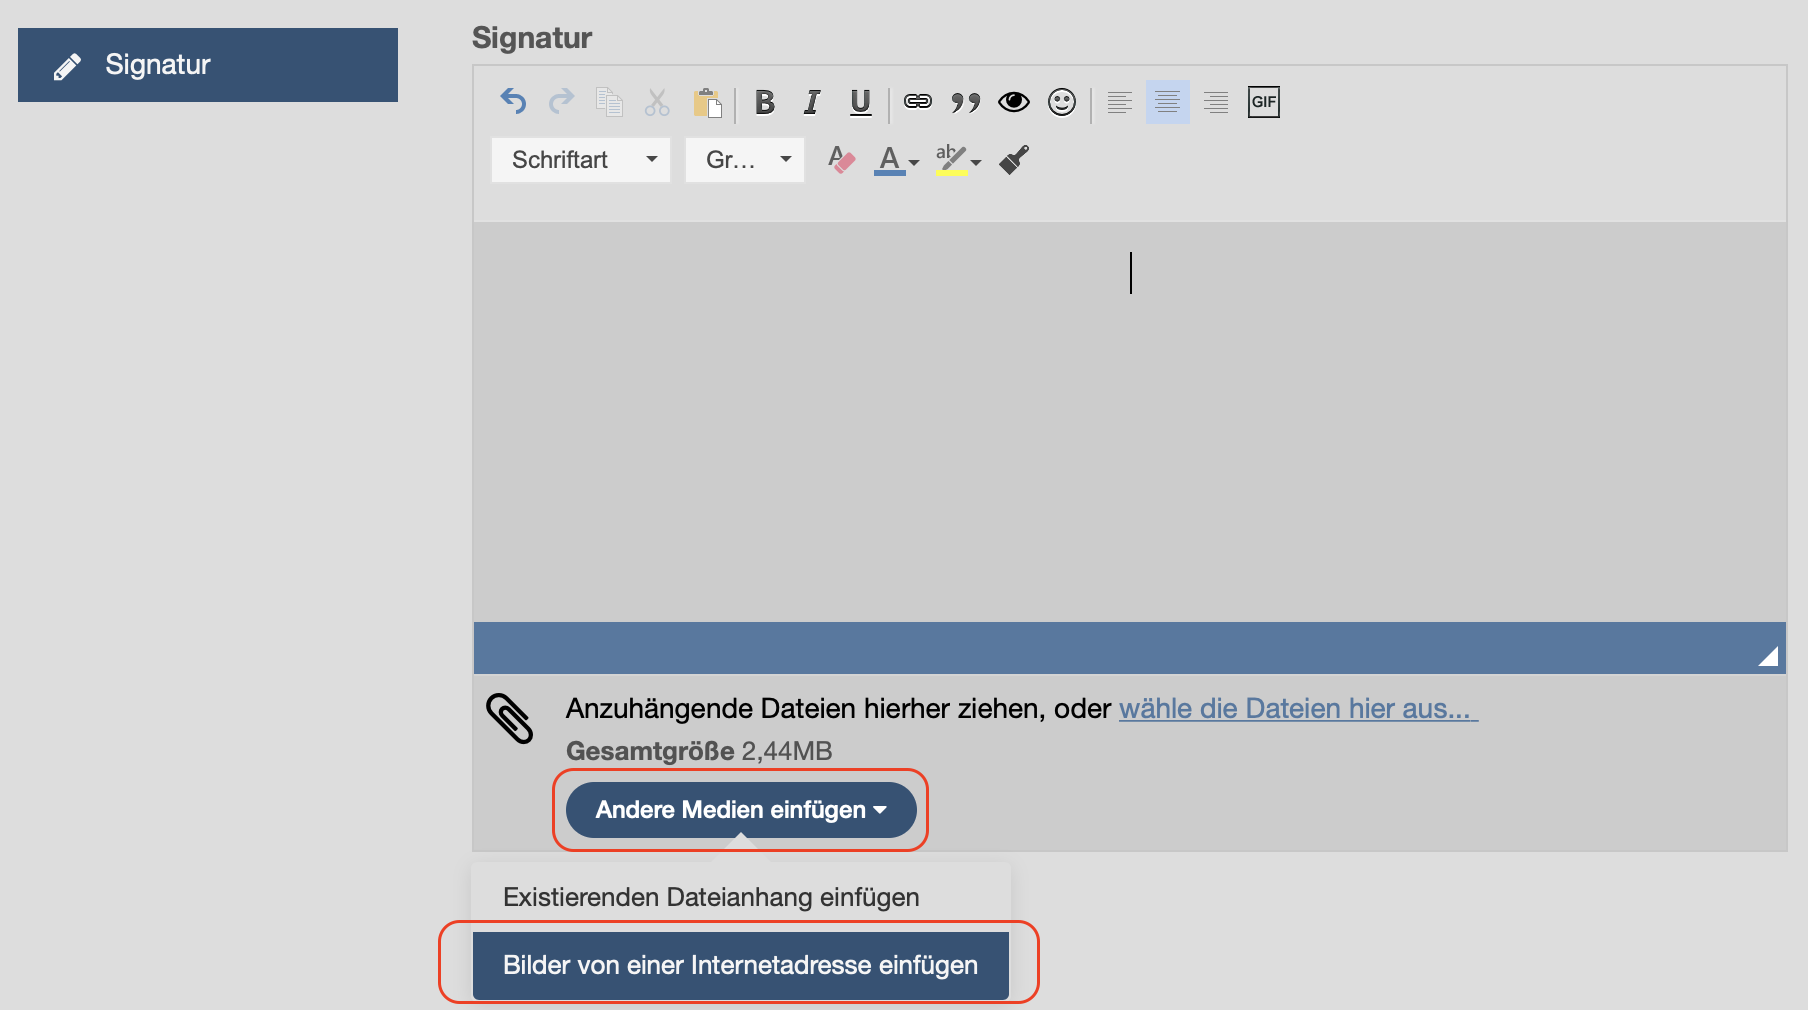Select the format painter brush
1808x1010 pixels.
(x=1014, y=160)
